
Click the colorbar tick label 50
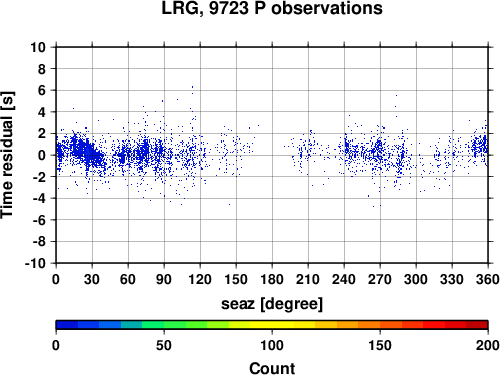[x=164, y=345]
